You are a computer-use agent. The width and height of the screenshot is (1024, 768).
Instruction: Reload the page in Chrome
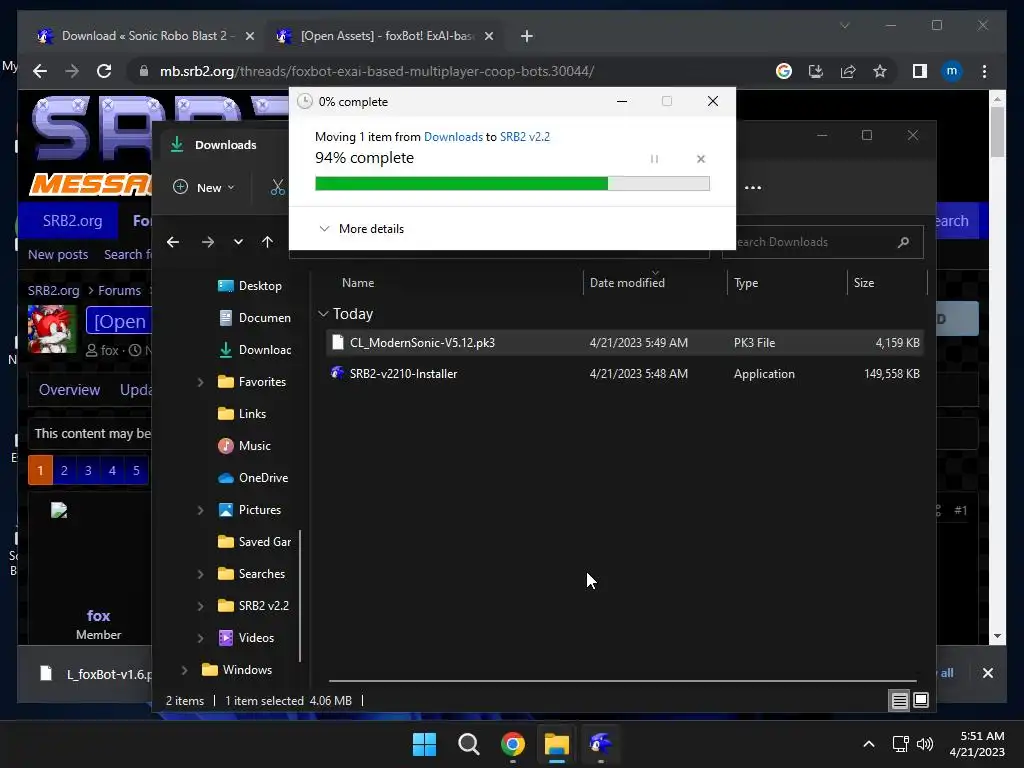(x=104, y=71)
